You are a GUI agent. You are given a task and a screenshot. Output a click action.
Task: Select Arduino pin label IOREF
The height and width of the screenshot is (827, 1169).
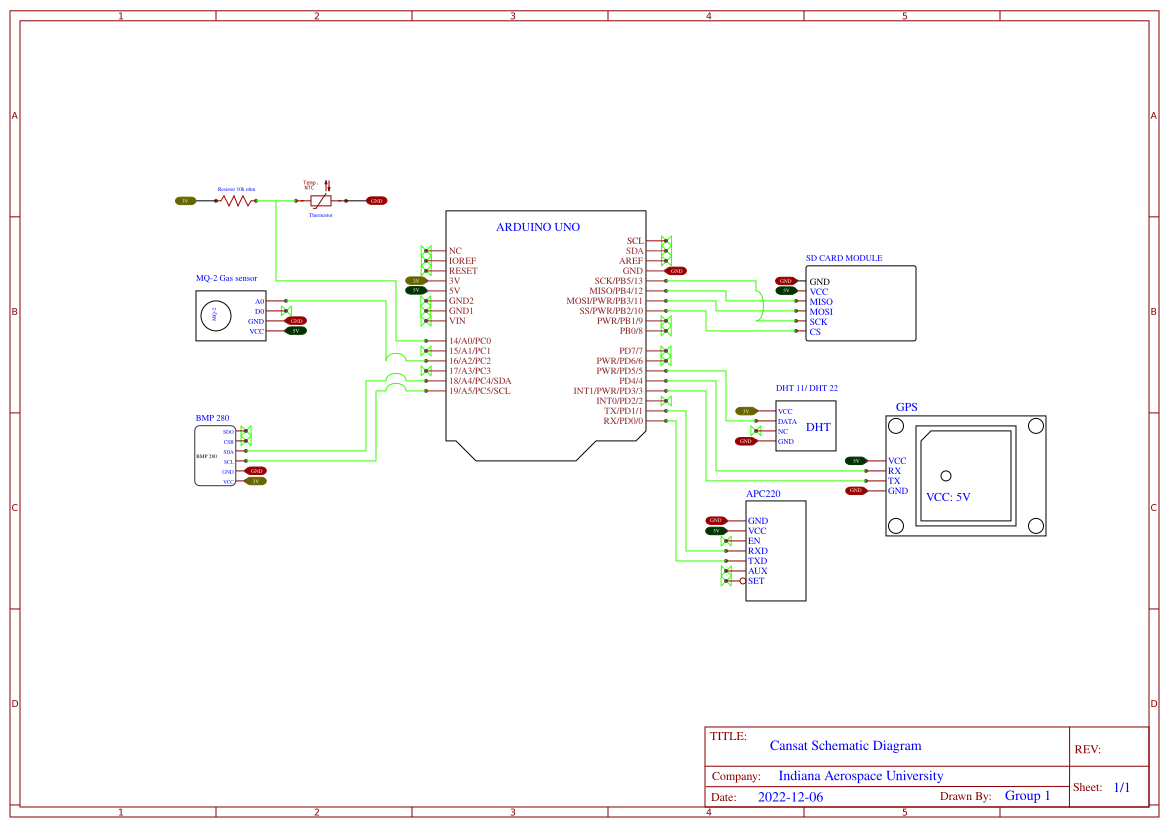[462, 261]
